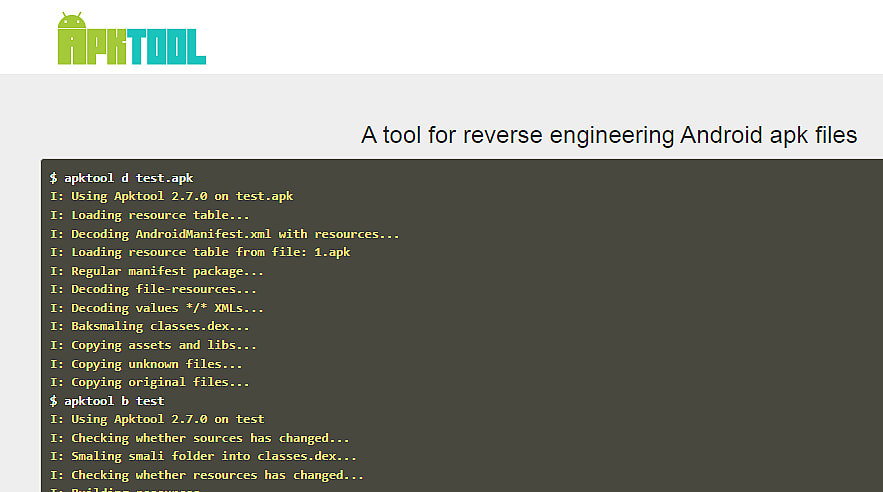Image resolution: width=883 pixels, height=492 pixels.
Task: Click the Apktool logo
Action: click(131, 42)
